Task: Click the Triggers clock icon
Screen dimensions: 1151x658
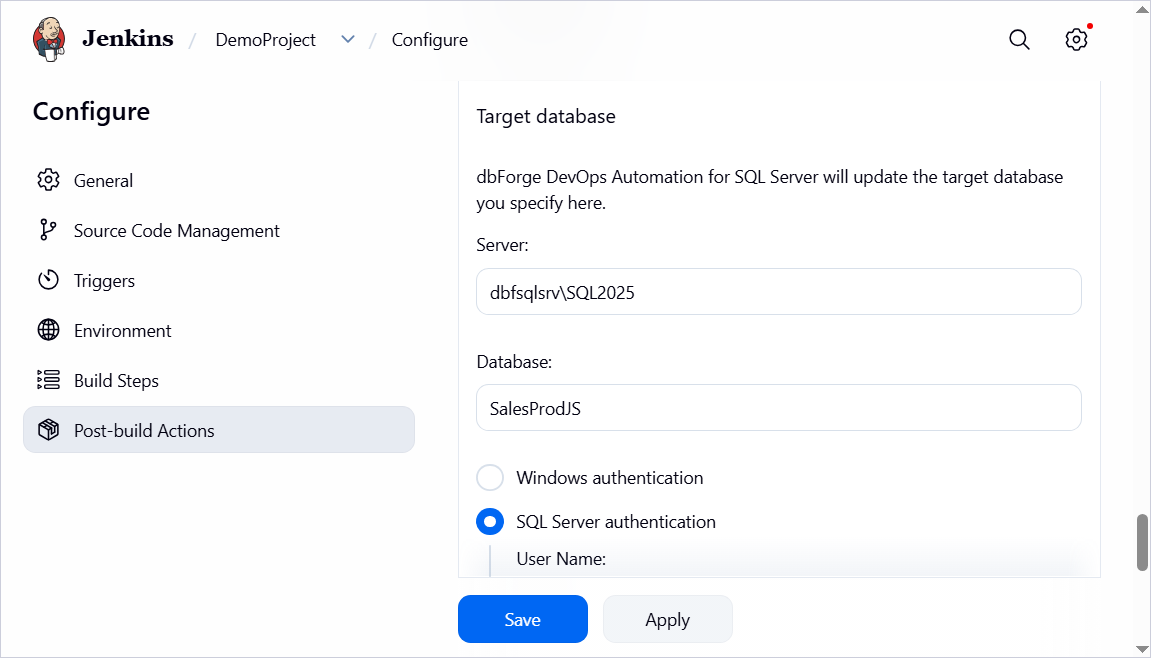Action: (x=48, y=280)
